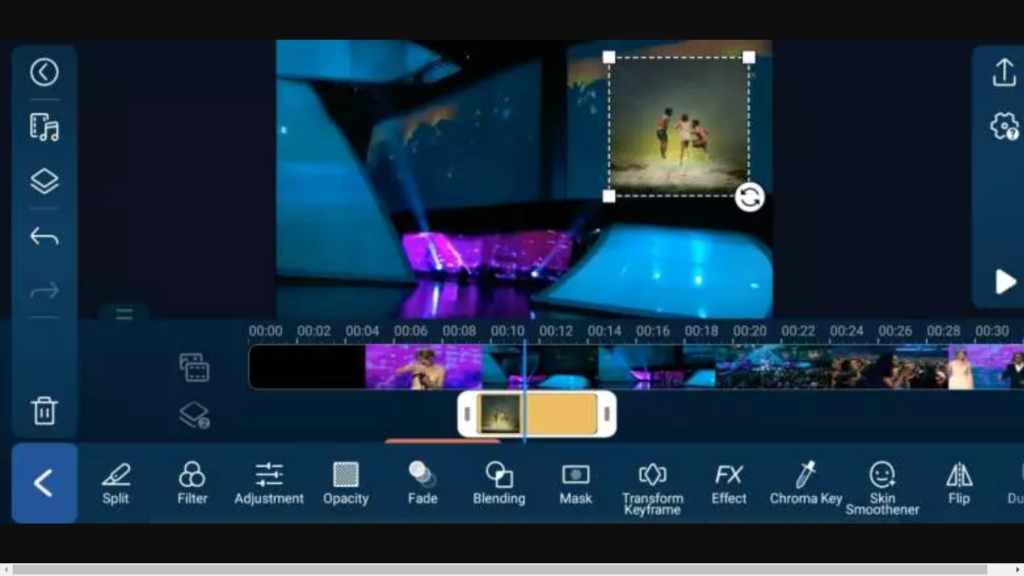
Task: Flip the selected overlay clip
Action: point(957,483)
